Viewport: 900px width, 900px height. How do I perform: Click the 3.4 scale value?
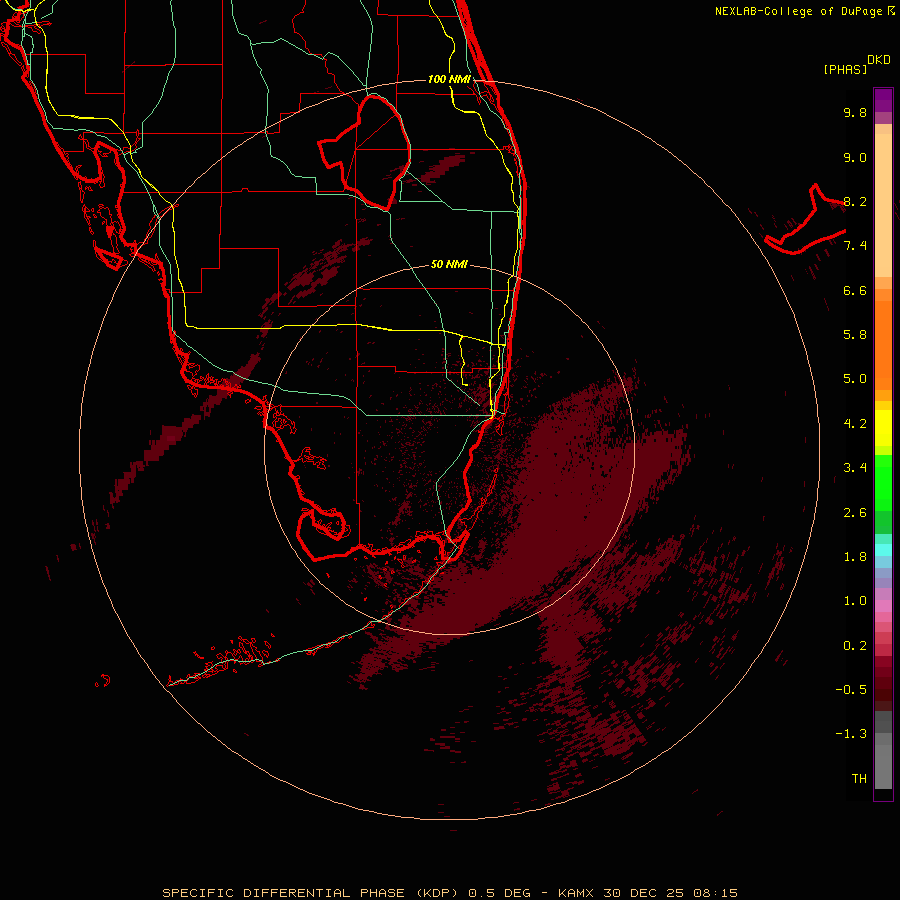click(x=855, y=468)
